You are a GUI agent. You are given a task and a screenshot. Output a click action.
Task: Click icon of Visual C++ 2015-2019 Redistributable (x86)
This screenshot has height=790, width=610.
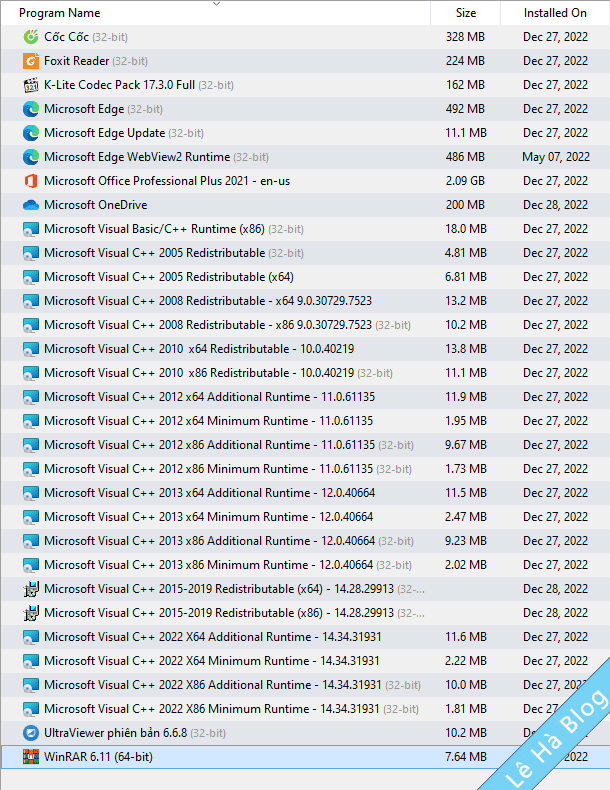click(x=31, y=613)
